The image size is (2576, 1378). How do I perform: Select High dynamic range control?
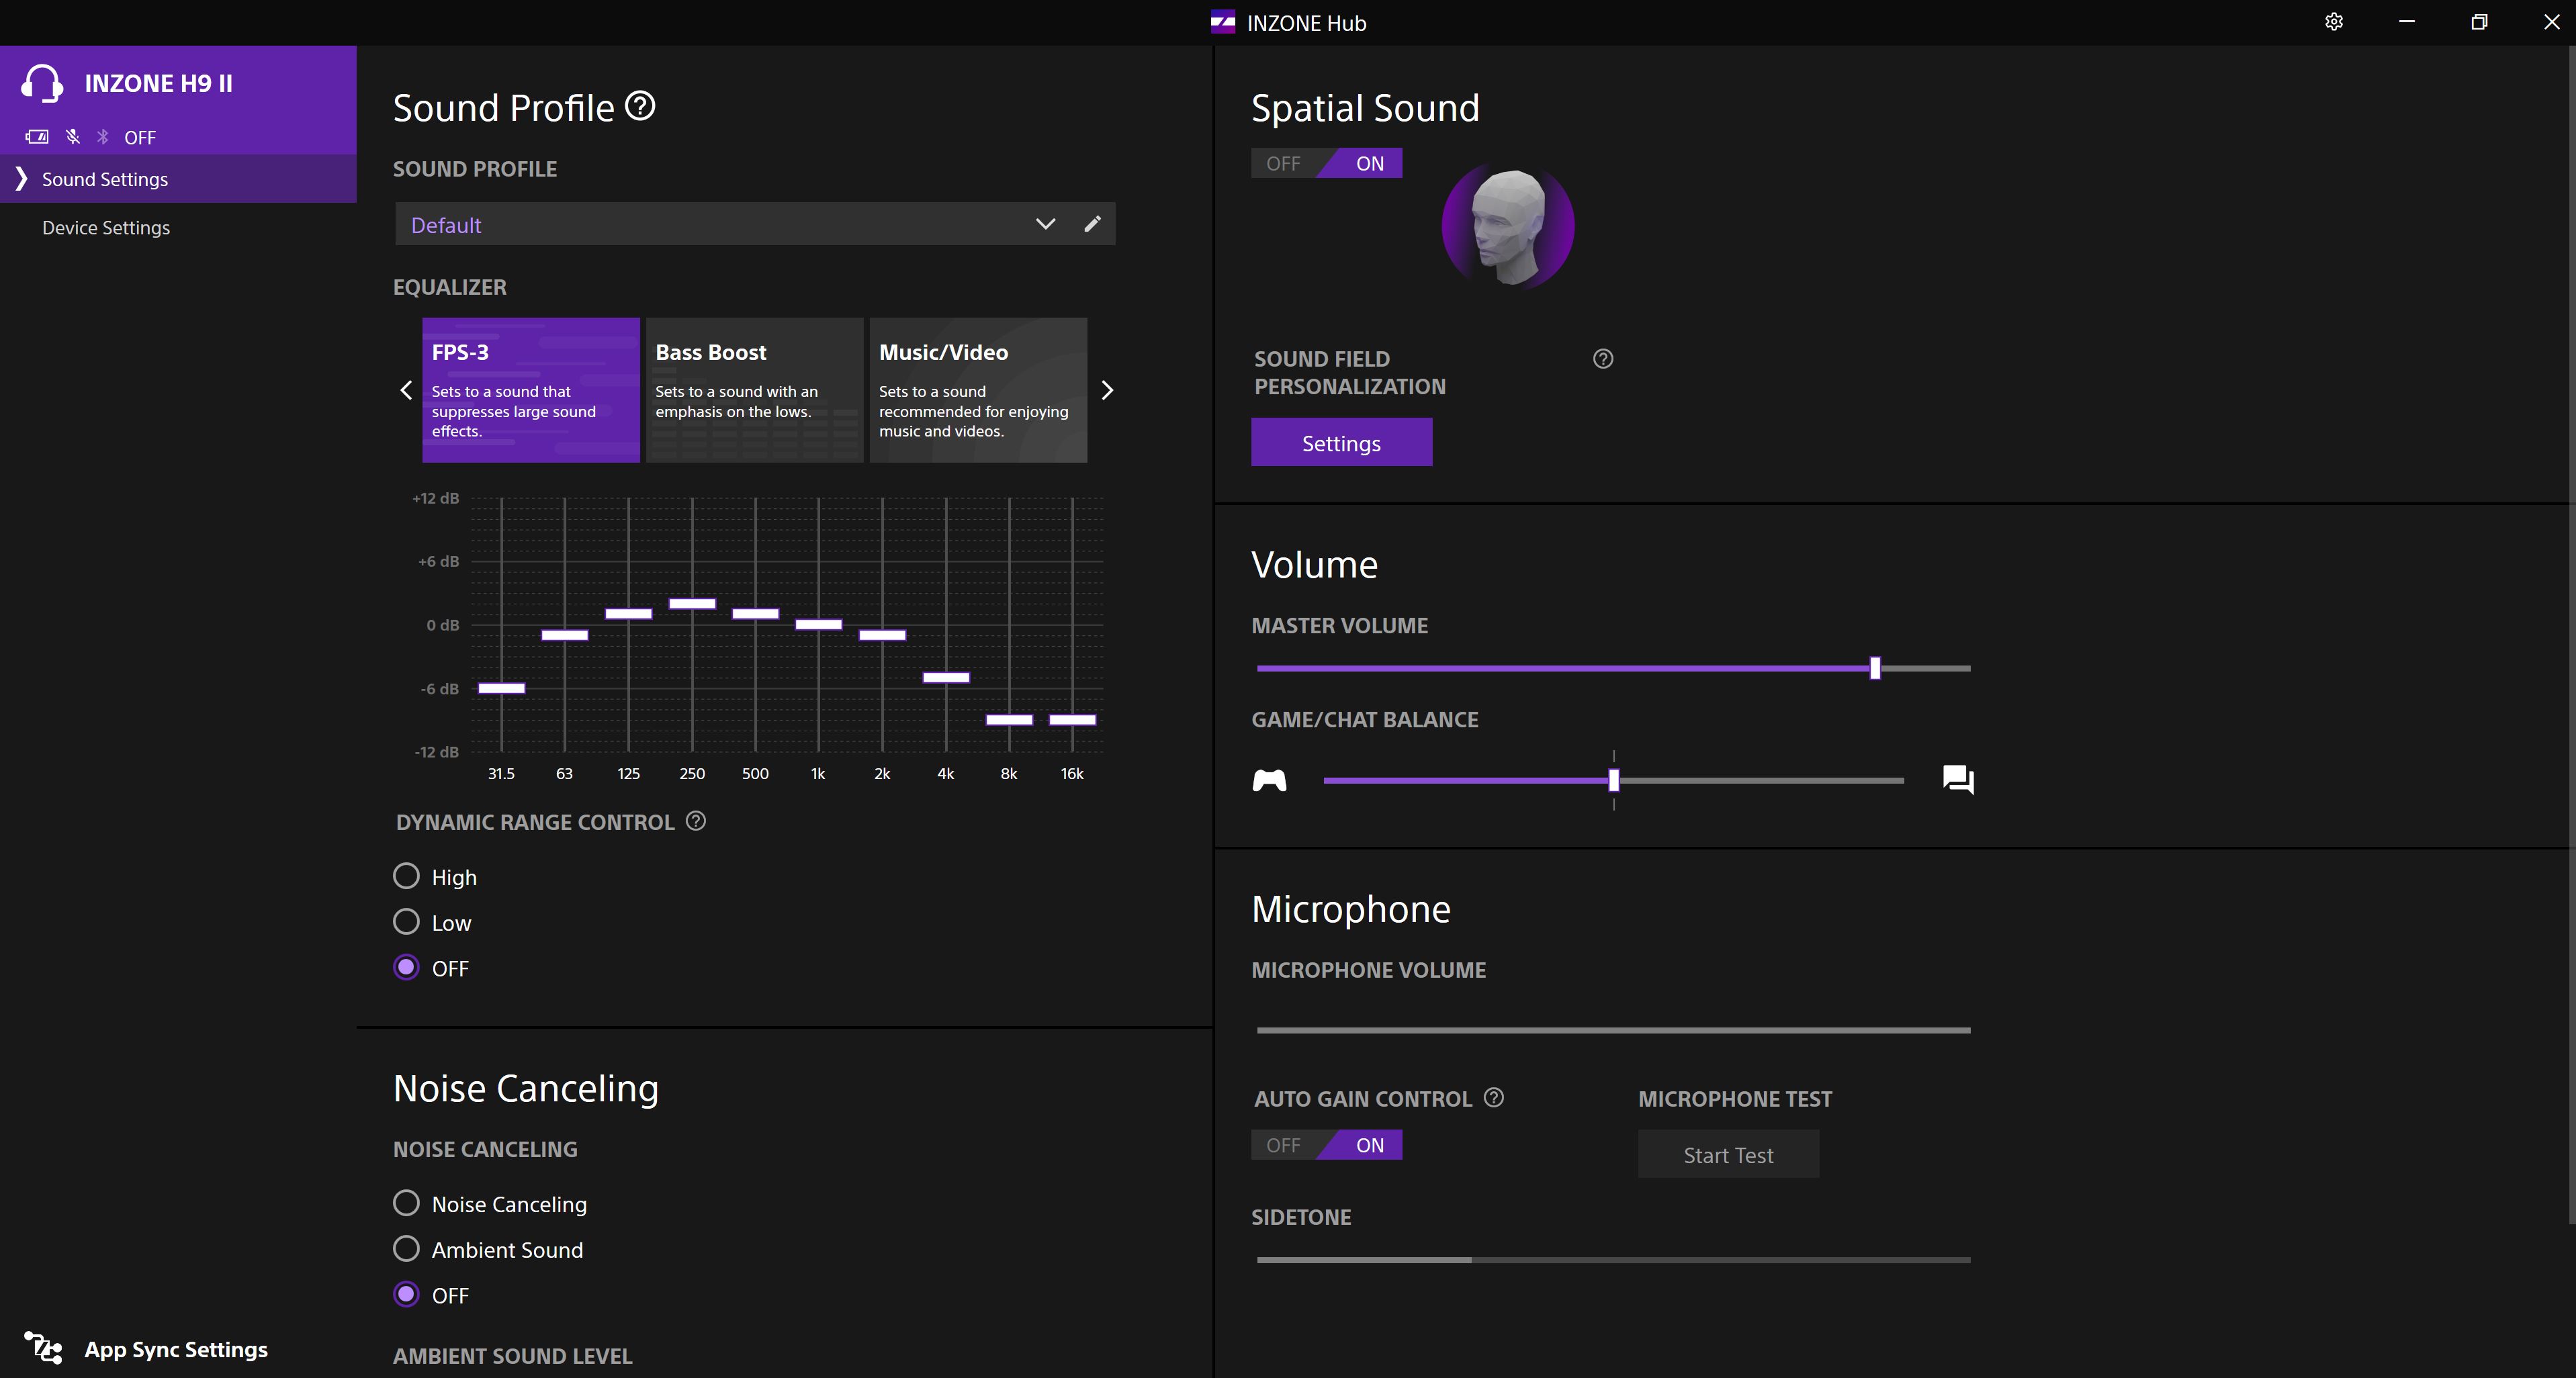click(406, 876)
